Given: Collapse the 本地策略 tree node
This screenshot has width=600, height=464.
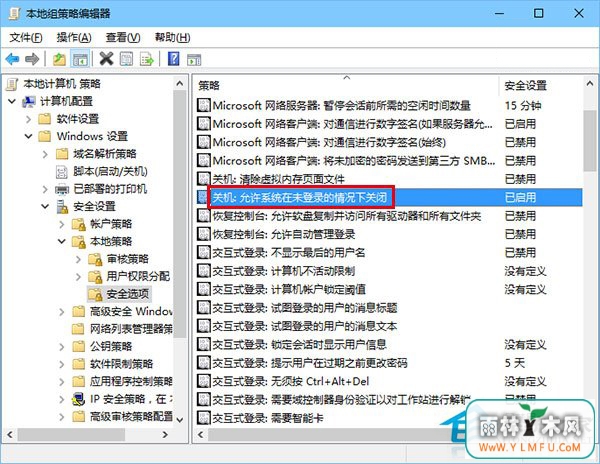Looking at the screenshot, I should pos(62,241).
